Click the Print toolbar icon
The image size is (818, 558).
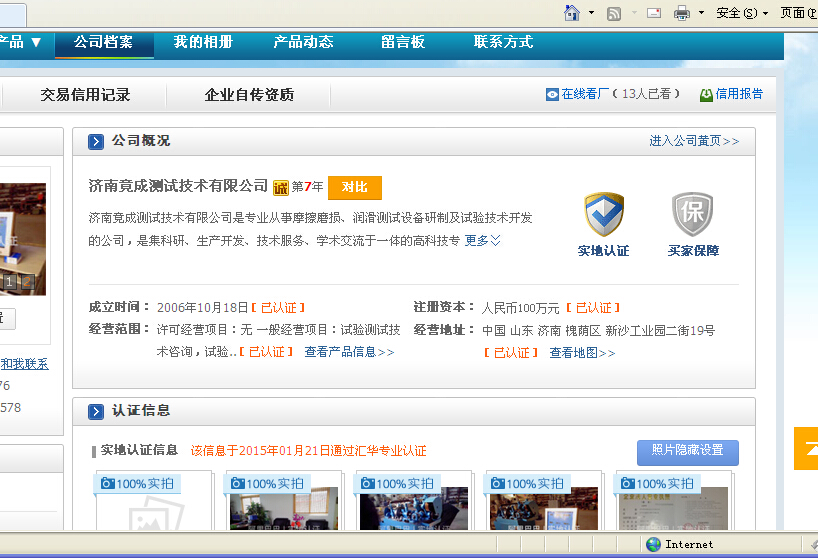coord(681,13)
